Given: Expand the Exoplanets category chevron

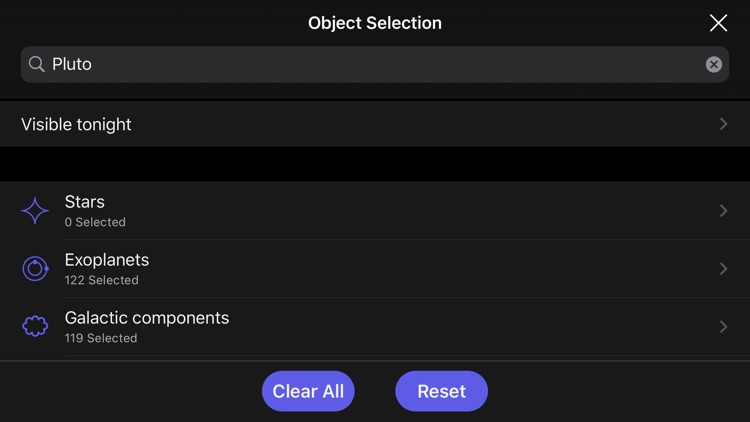Looking at the screenshot, I should [723, 268].
